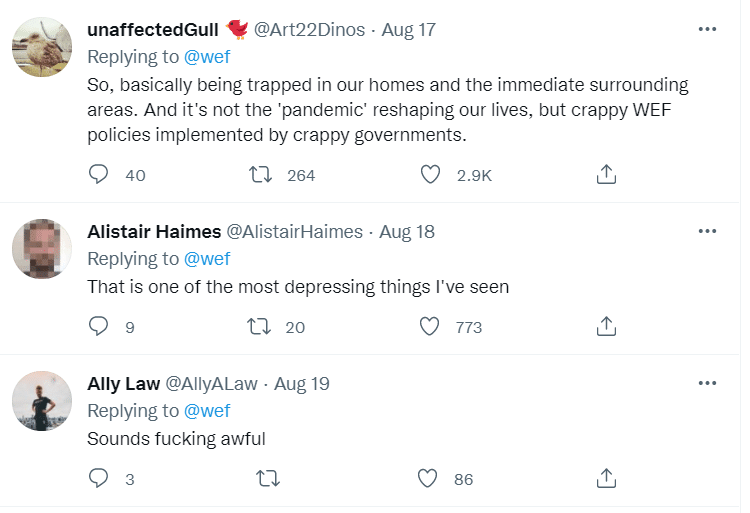The height and width of the screenshot is (513, 750).
Task: Reply to Ally Law's tweet
Action: click(x=98, y=479)
